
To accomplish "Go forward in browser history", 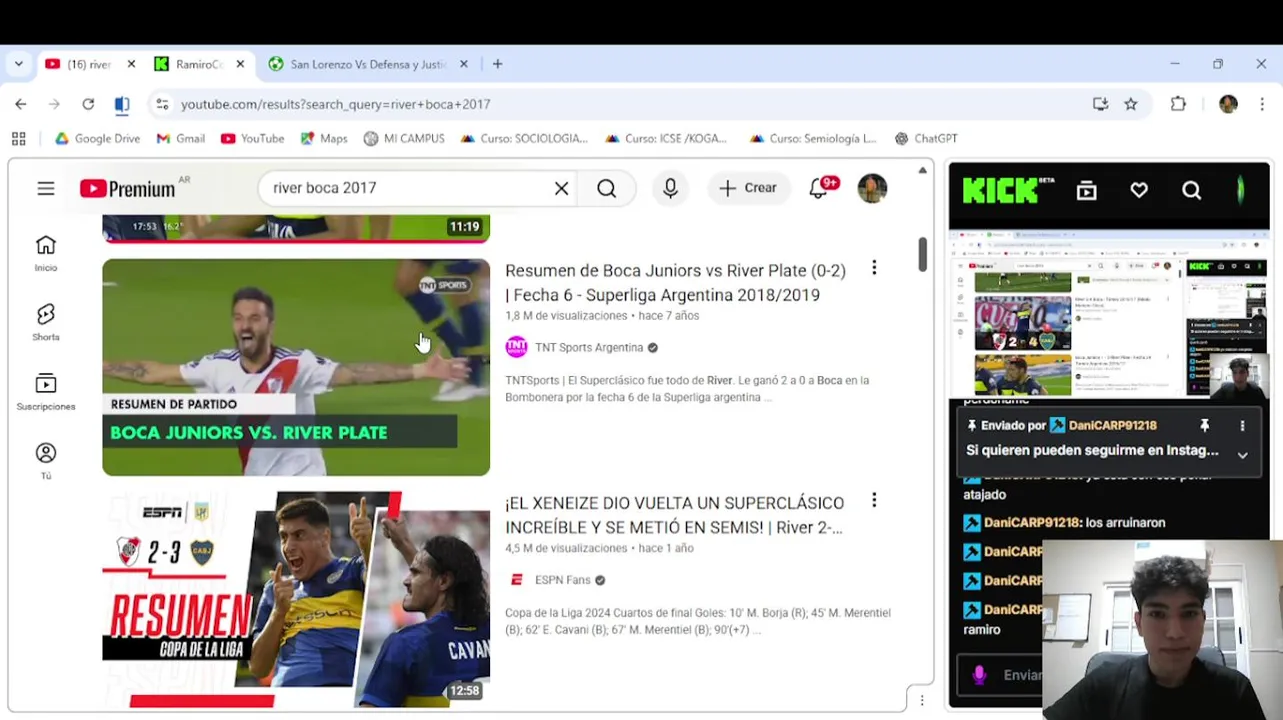I will (x=54, y=104).
